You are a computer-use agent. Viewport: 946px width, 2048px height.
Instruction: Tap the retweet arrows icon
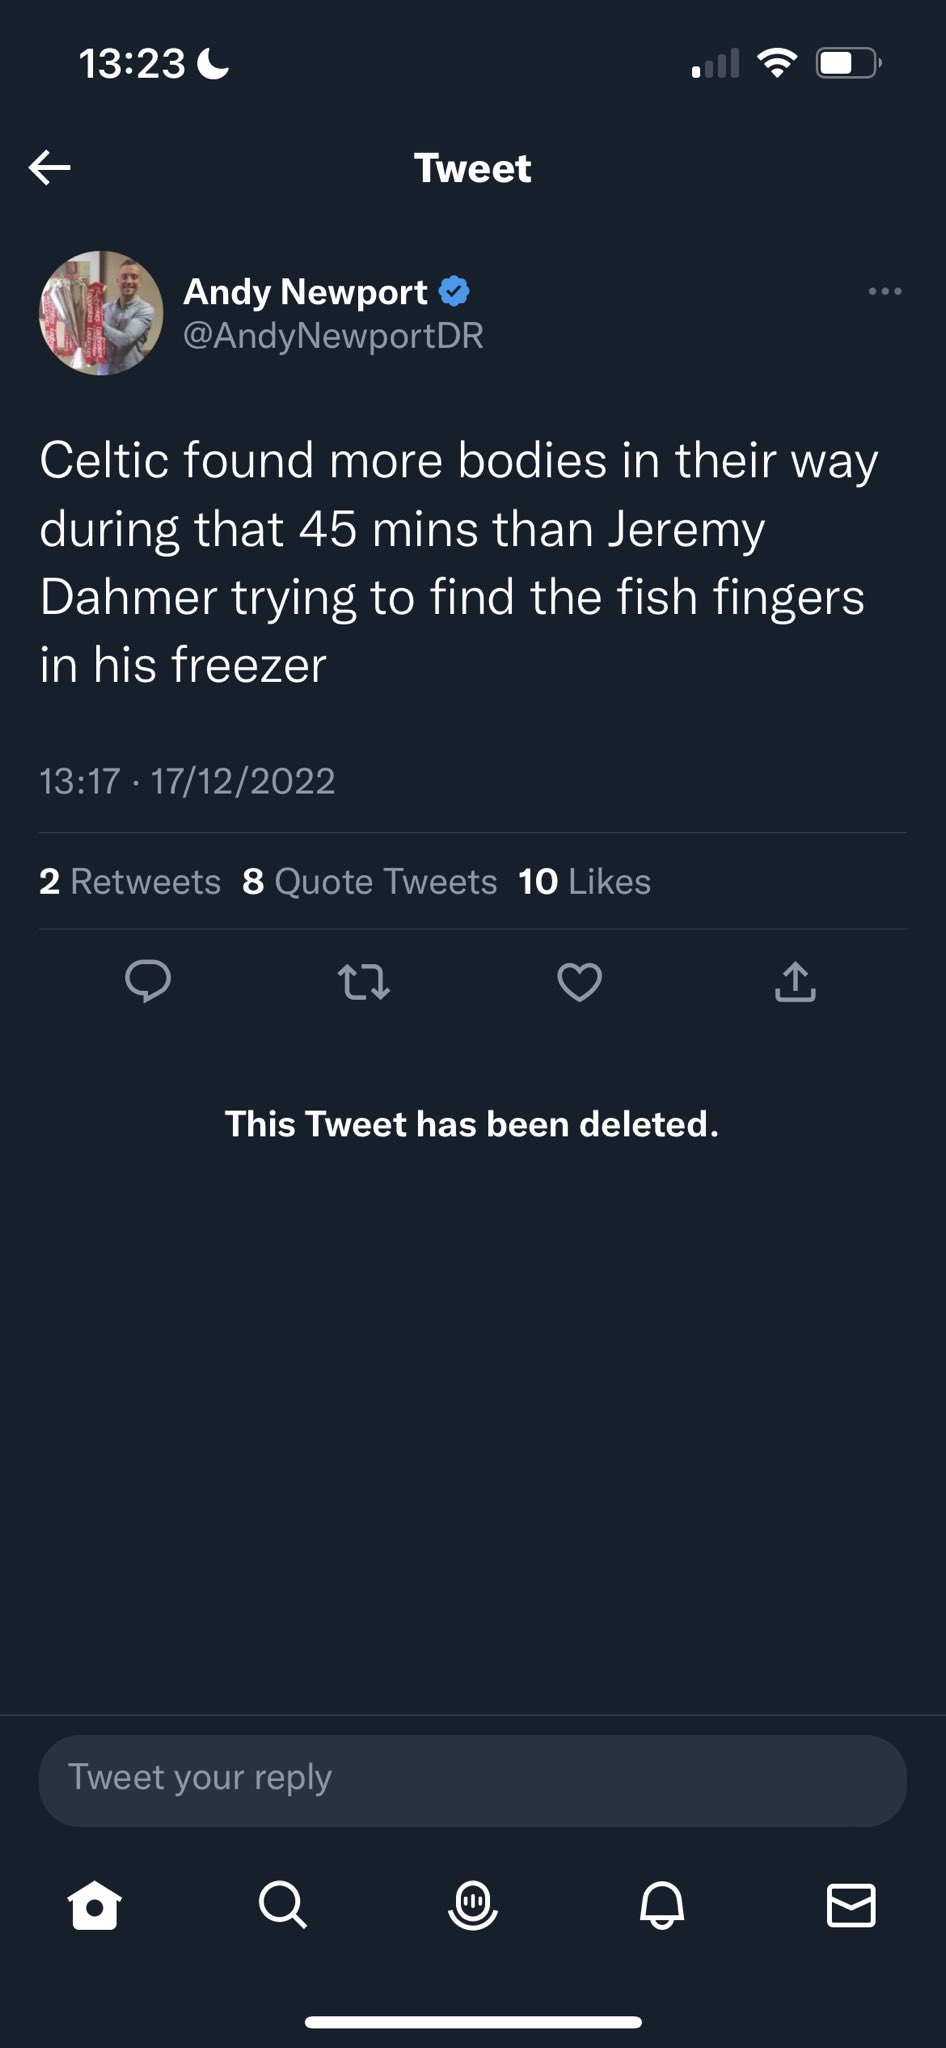(x=364, y=981)
